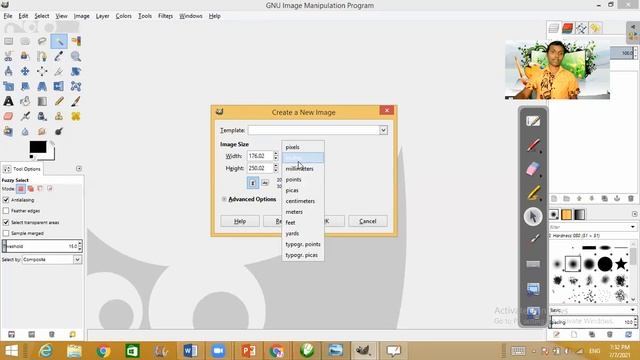
Task: Select the Eraser tool in the toolbox
Action: click(8, 116)
